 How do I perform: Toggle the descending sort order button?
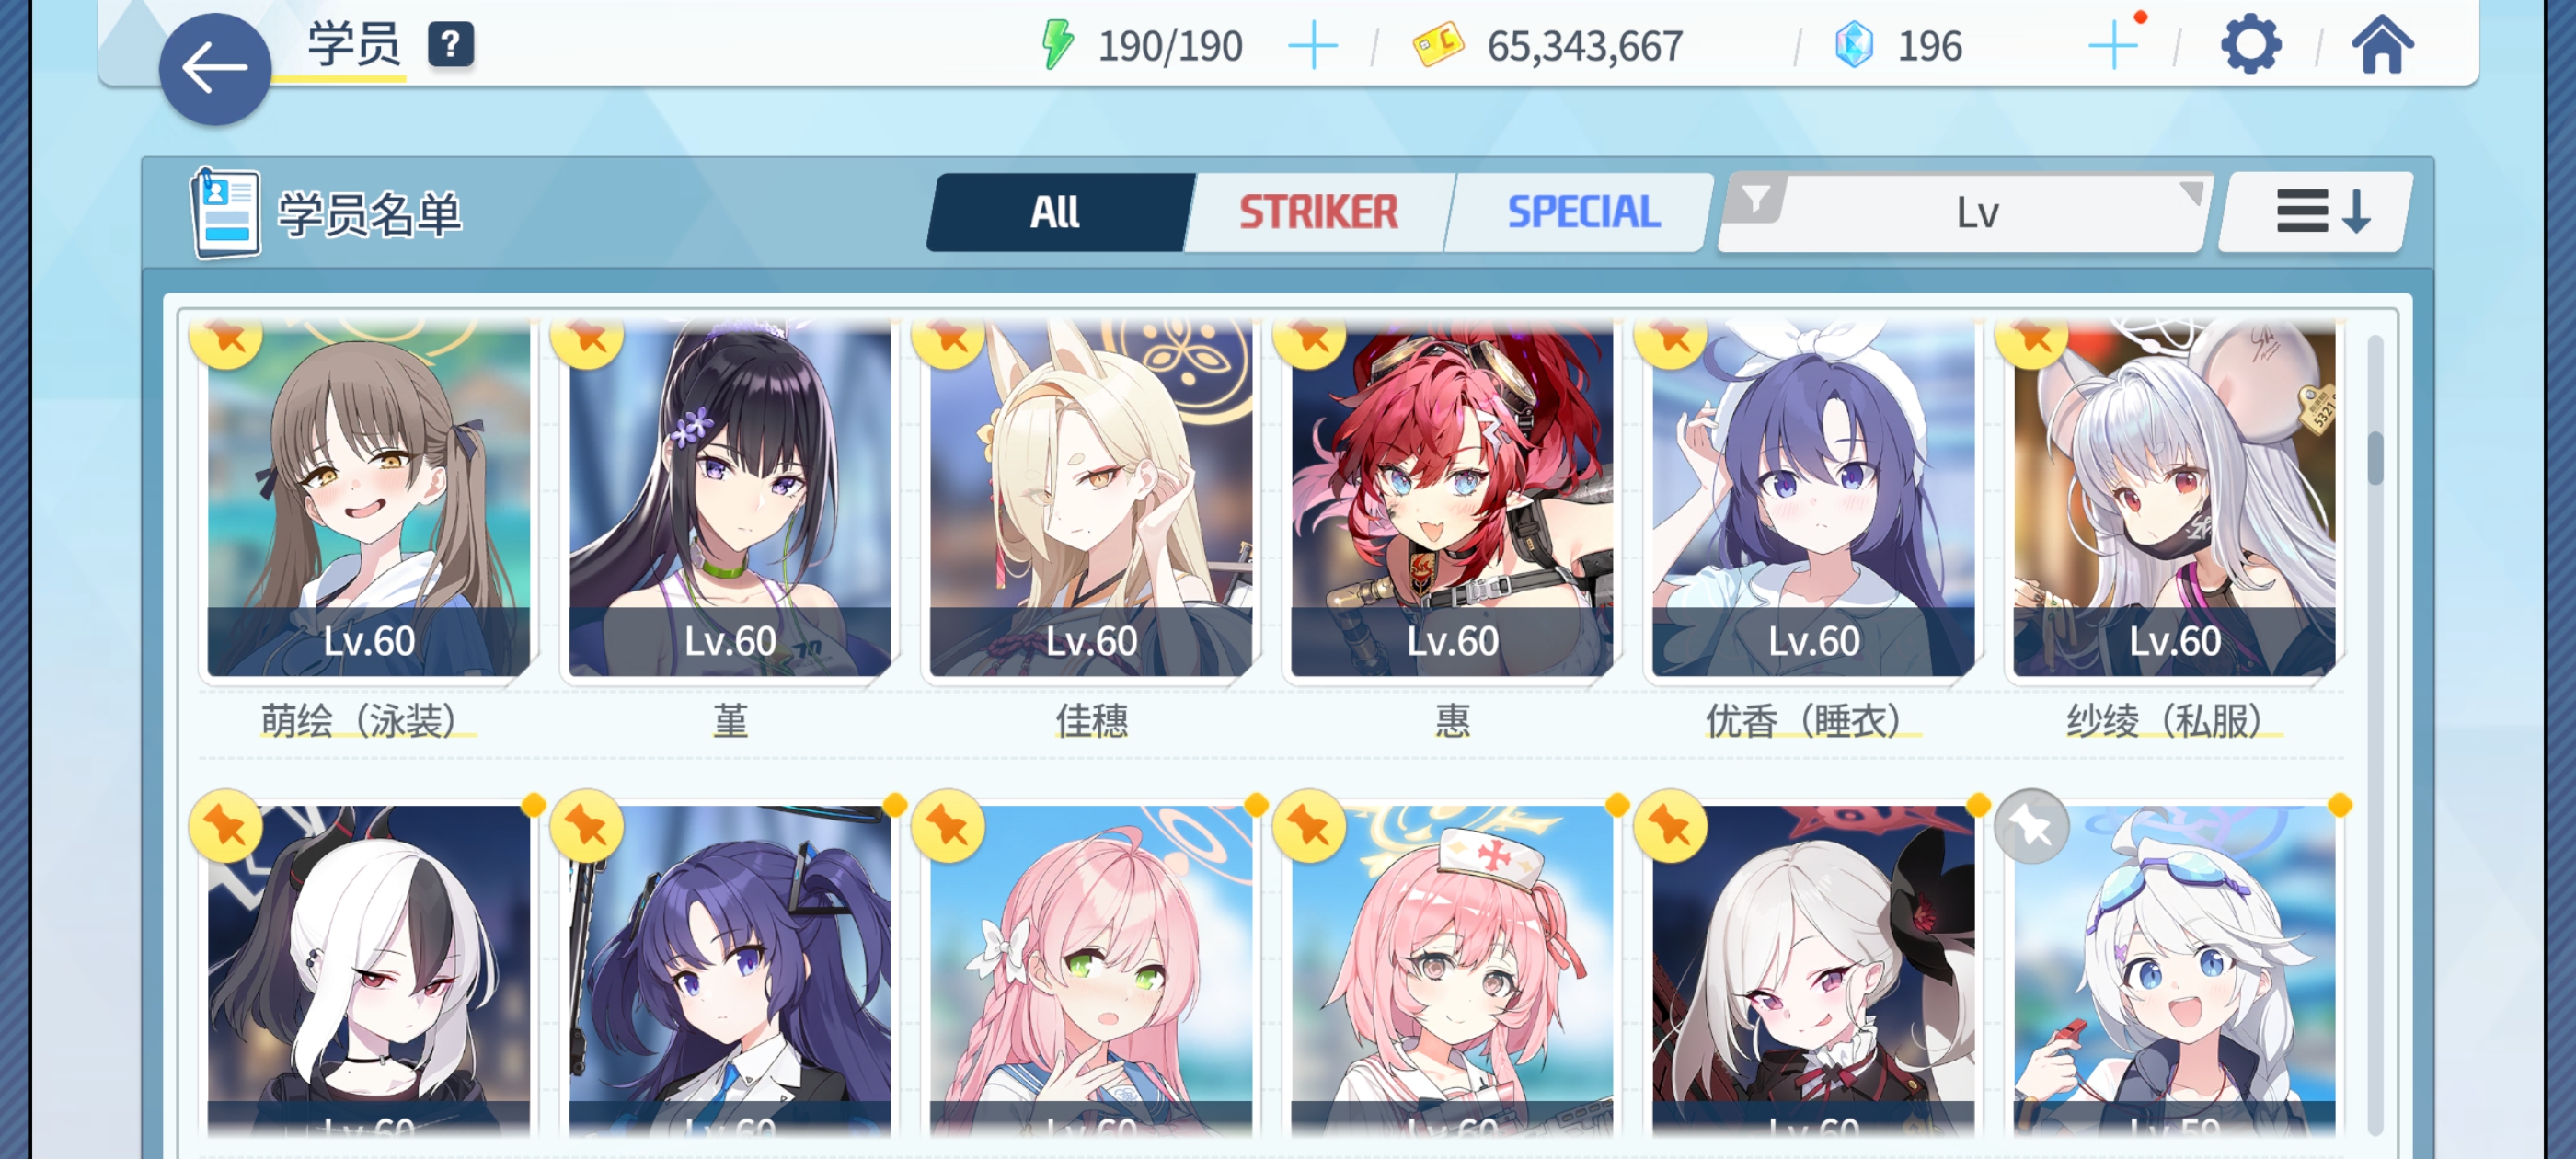(x=2316, y=212)
